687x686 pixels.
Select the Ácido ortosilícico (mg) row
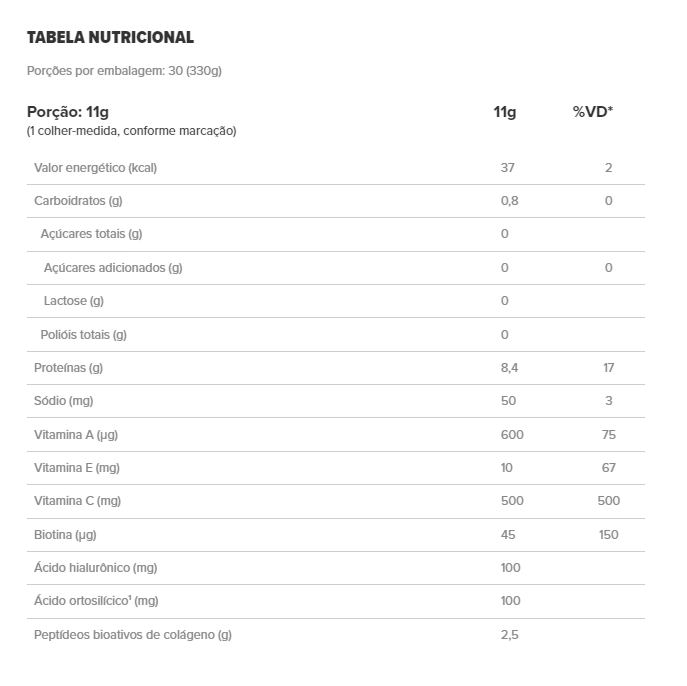click(336, 601)
